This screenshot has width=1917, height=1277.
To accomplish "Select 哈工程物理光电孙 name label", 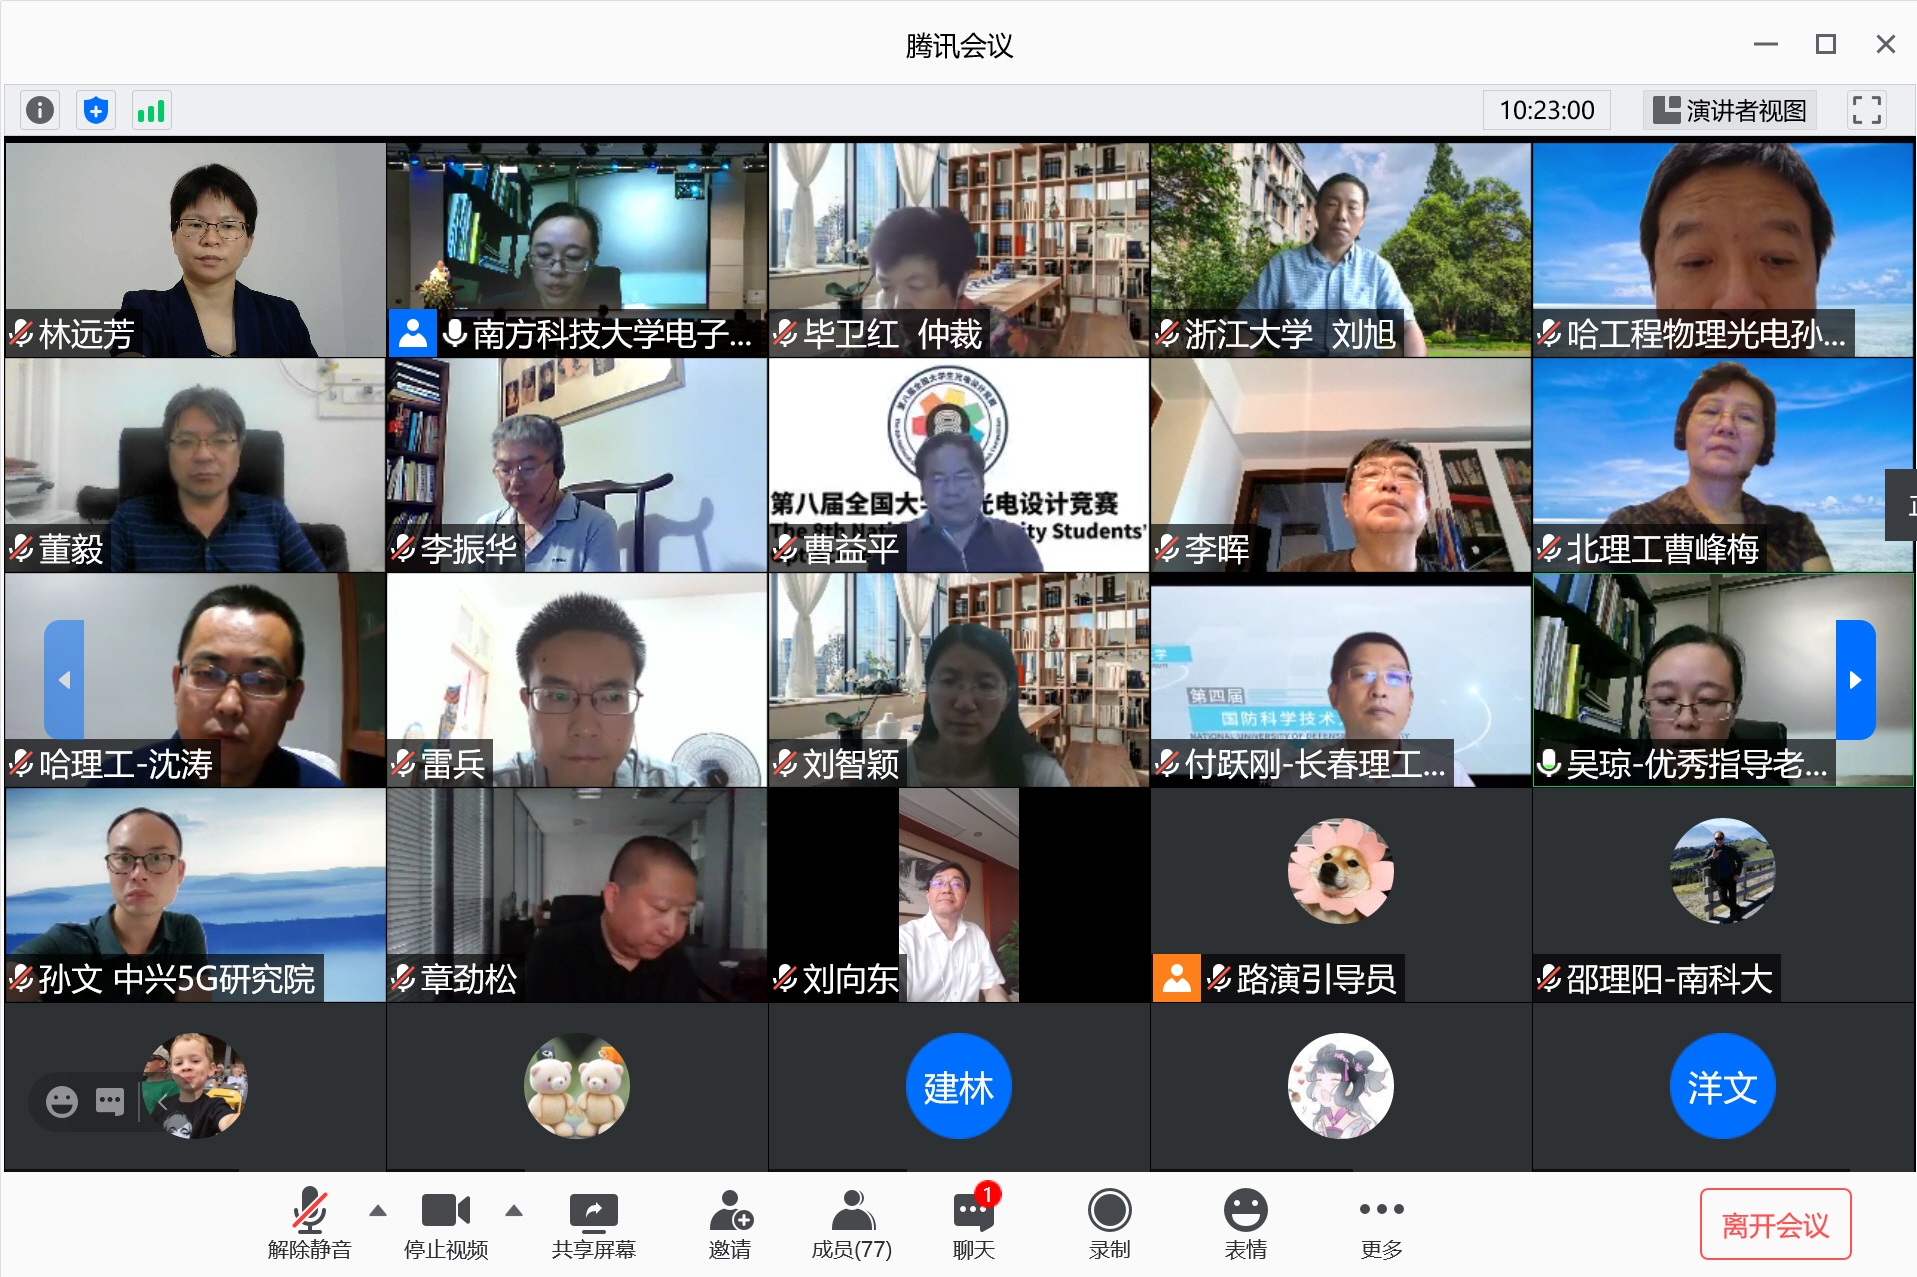I will click(x=1706, y=333).
